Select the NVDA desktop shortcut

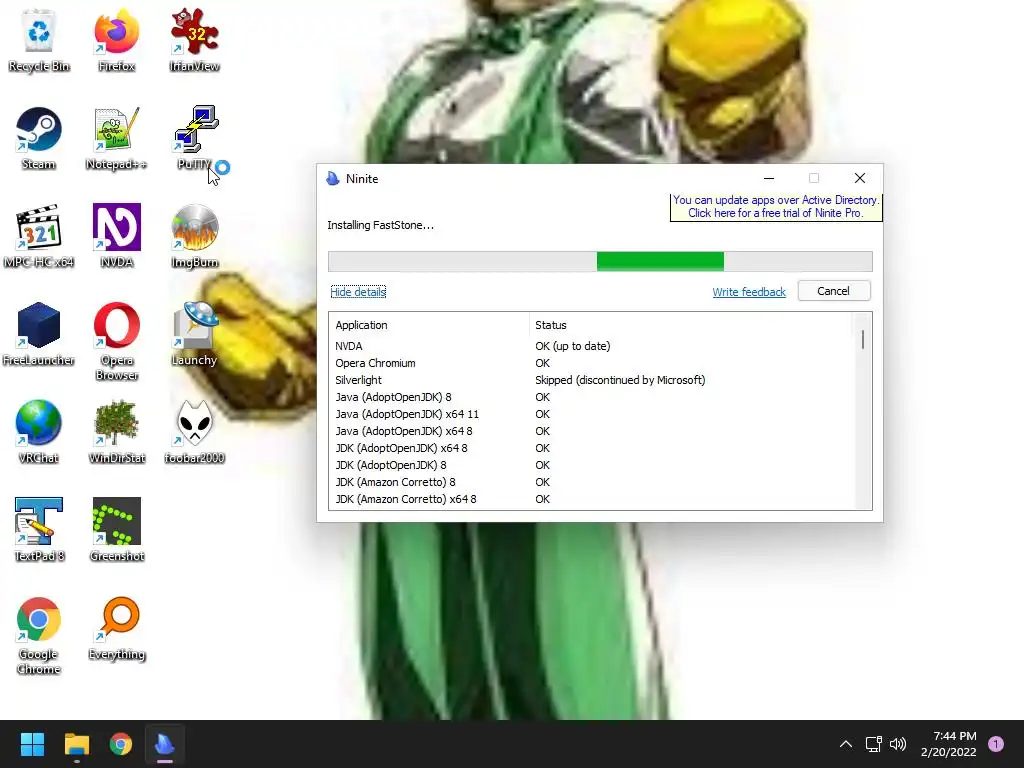pos(116,236)
